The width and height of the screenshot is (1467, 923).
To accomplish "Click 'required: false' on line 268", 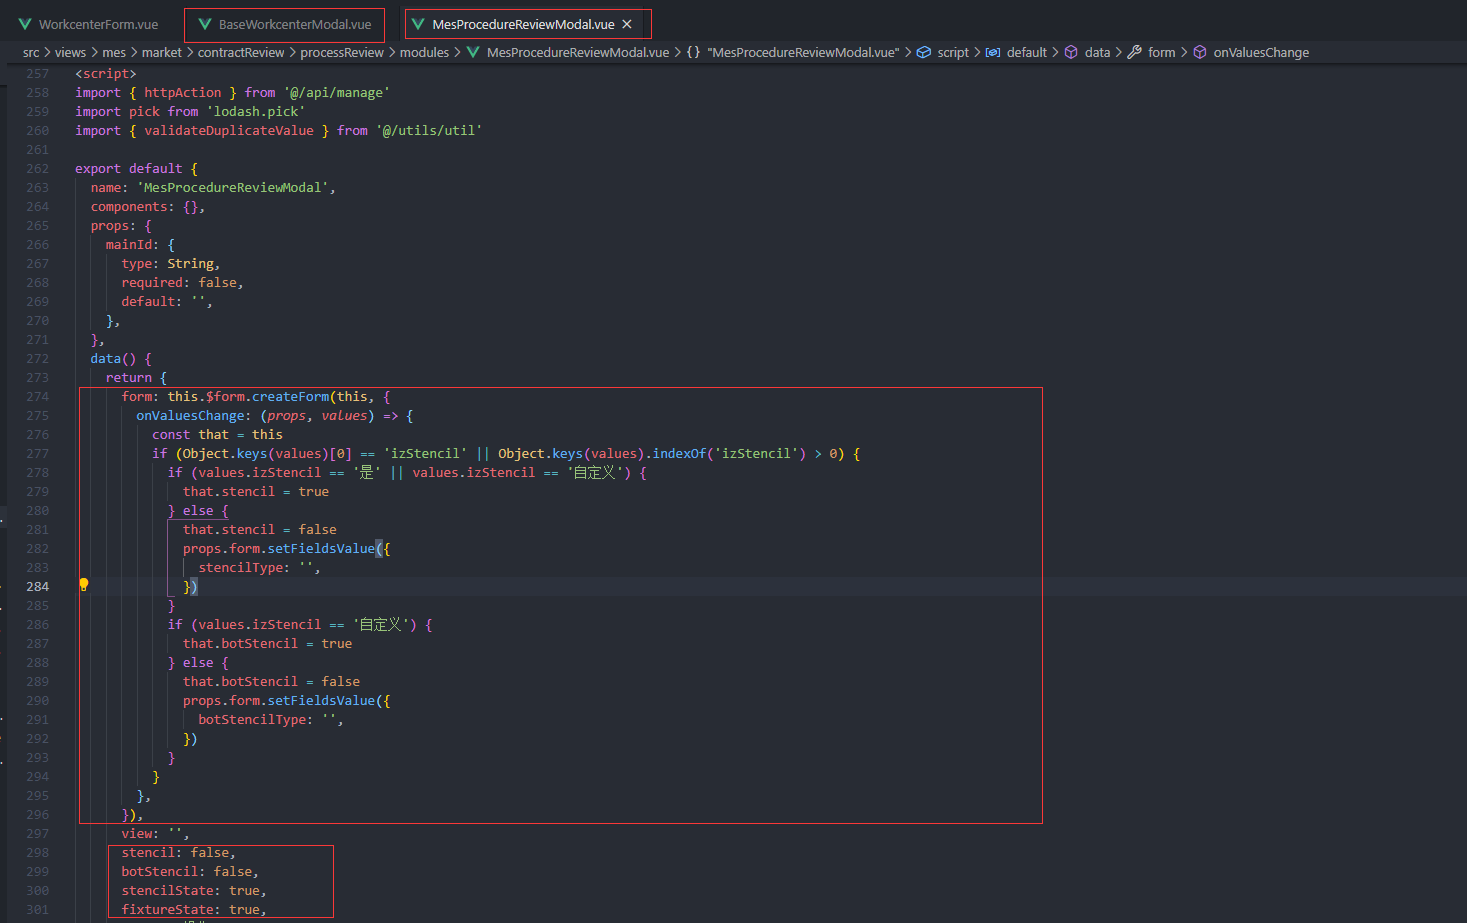I will (x=179, y=282).
